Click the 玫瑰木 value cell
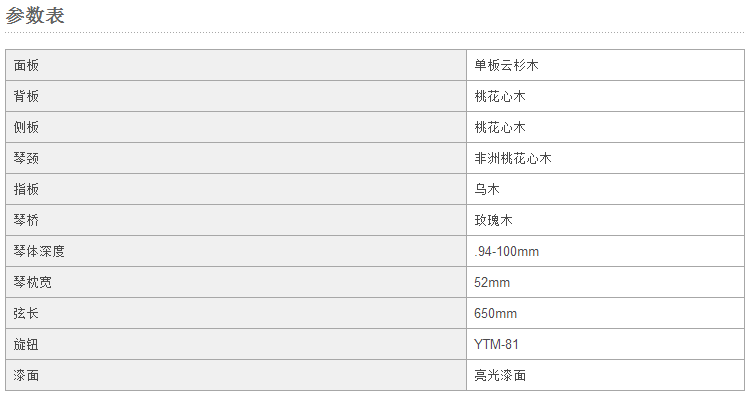Viewport: 750px width, 396px height. pos(605,220)
